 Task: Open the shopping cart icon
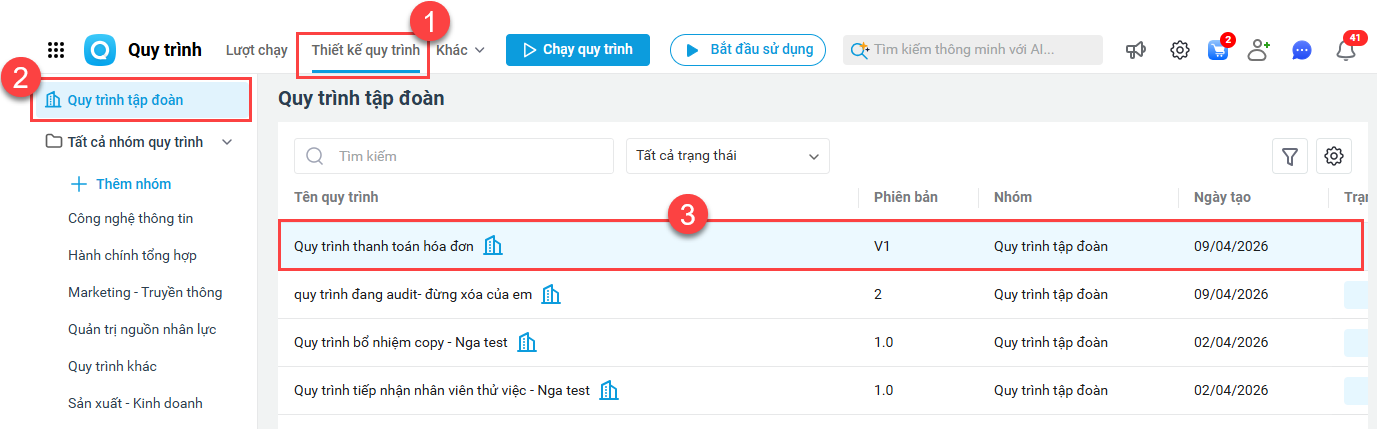tap(1218, 50)
